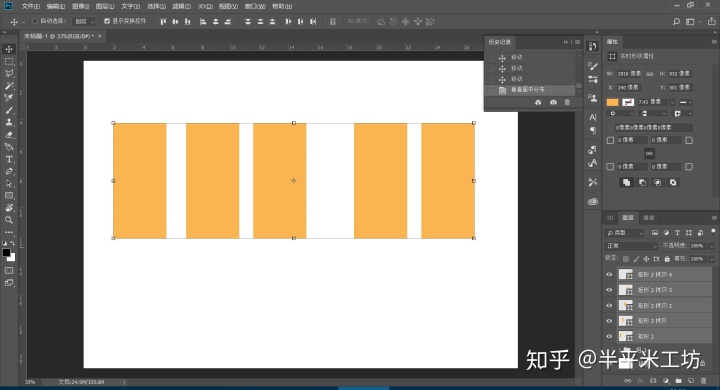Click the combine shapes path operation icon

(x=626, y=182)
